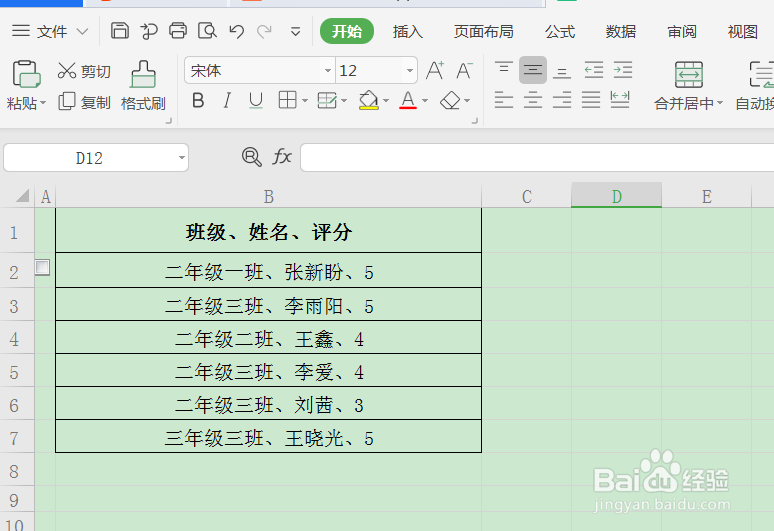
Task: Switch to the 数据 tab
Action: (620, 32)
